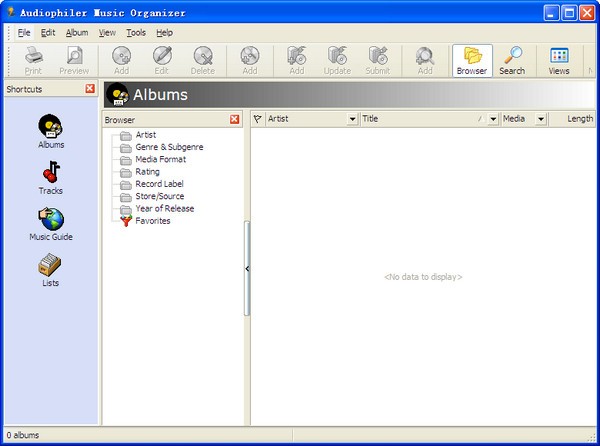
Task: Select Year of Release in Browser tree
Action: (165, 208)
